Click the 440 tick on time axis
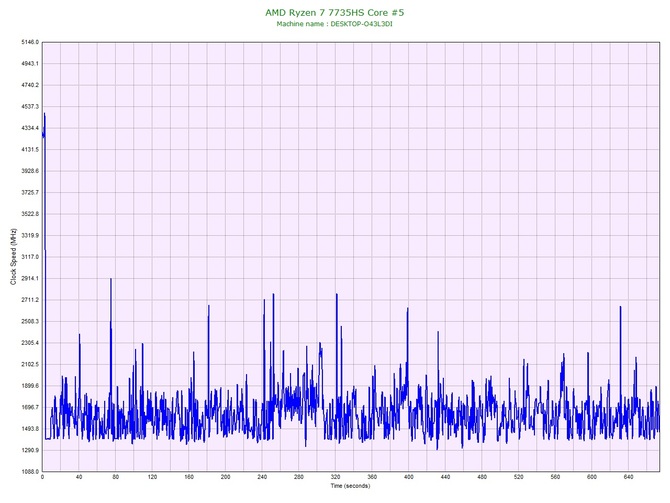This screenshot has height=503, width=670. pos(445,477)
